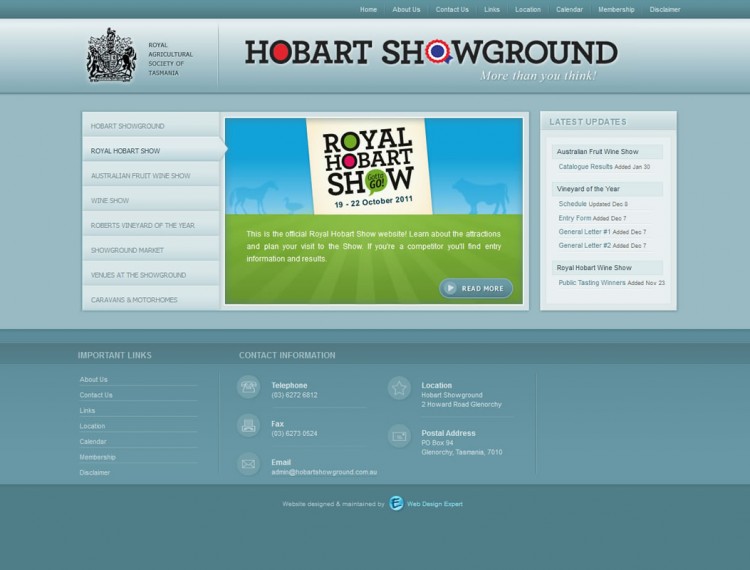
Task: Click the Read More button
Action: (x=476, y=288)
